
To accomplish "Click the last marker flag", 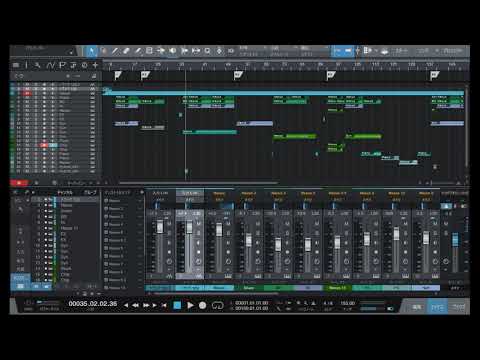I will [x=434, y=75].
